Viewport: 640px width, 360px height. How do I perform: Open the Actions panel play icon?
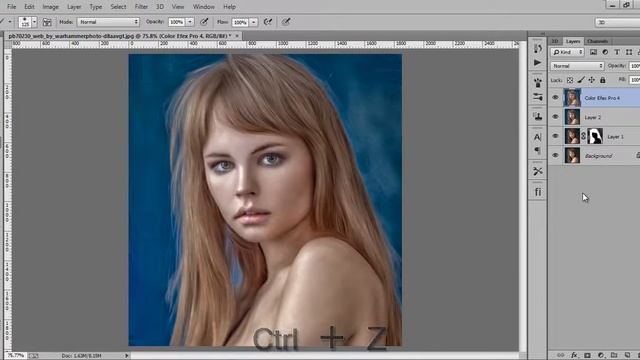[x=538, y=62]
